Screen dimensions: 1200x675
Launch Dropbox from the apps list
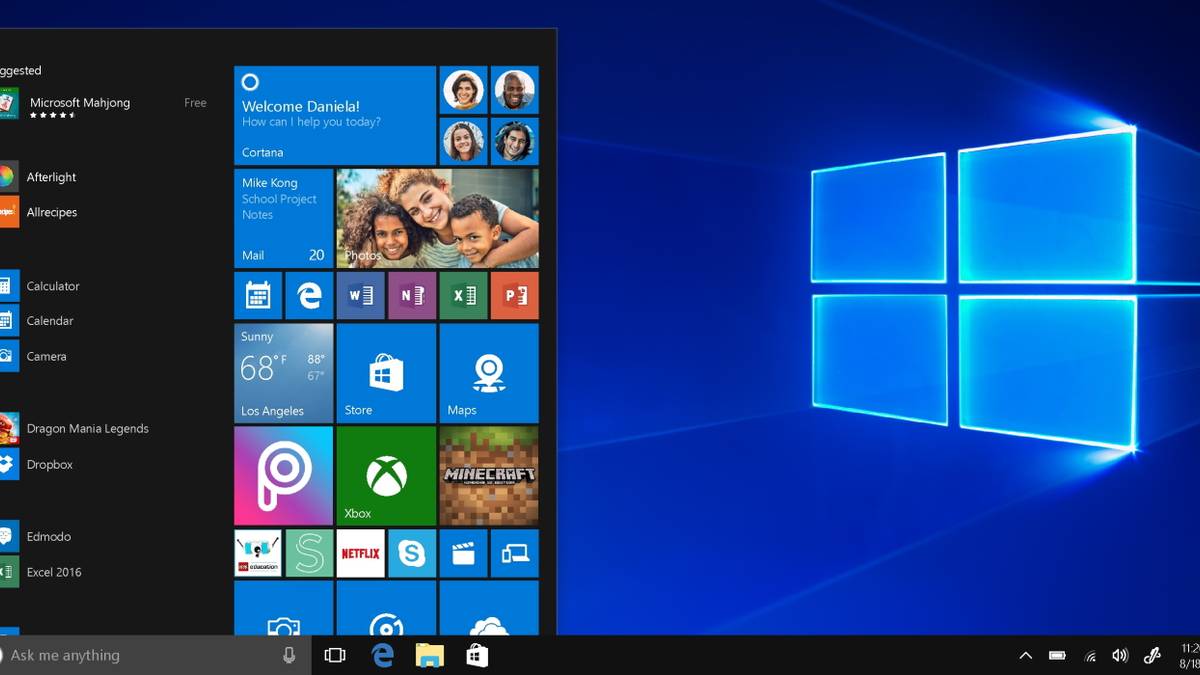point(48,464)
